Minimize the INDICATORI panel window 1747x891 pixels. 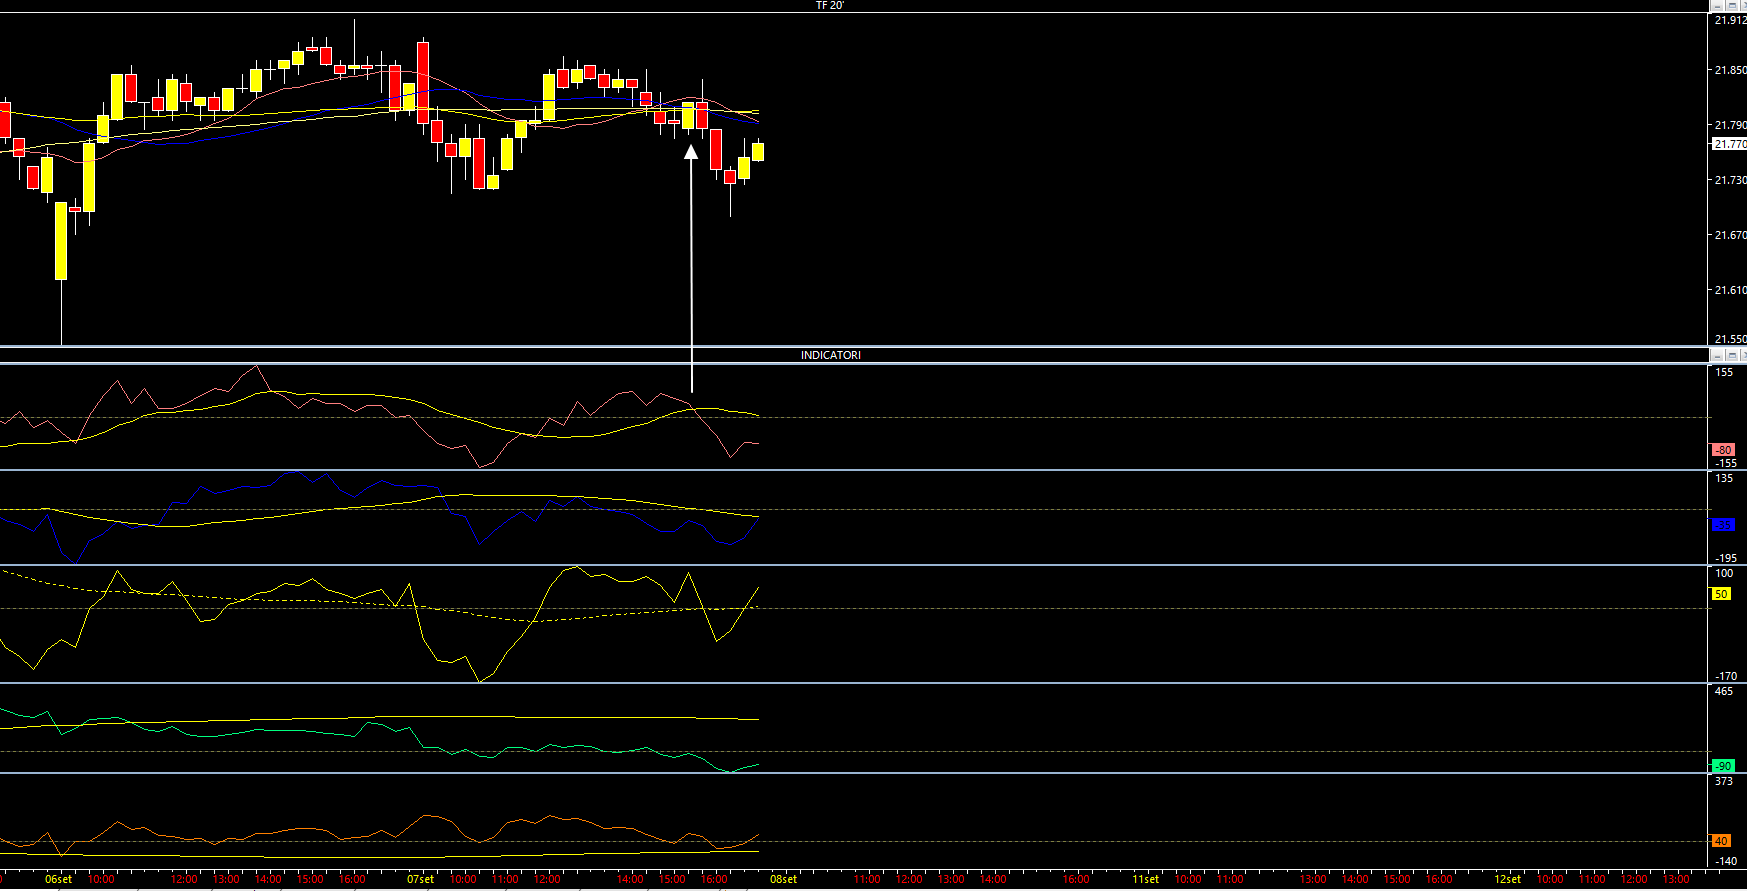click(1717, 355)
